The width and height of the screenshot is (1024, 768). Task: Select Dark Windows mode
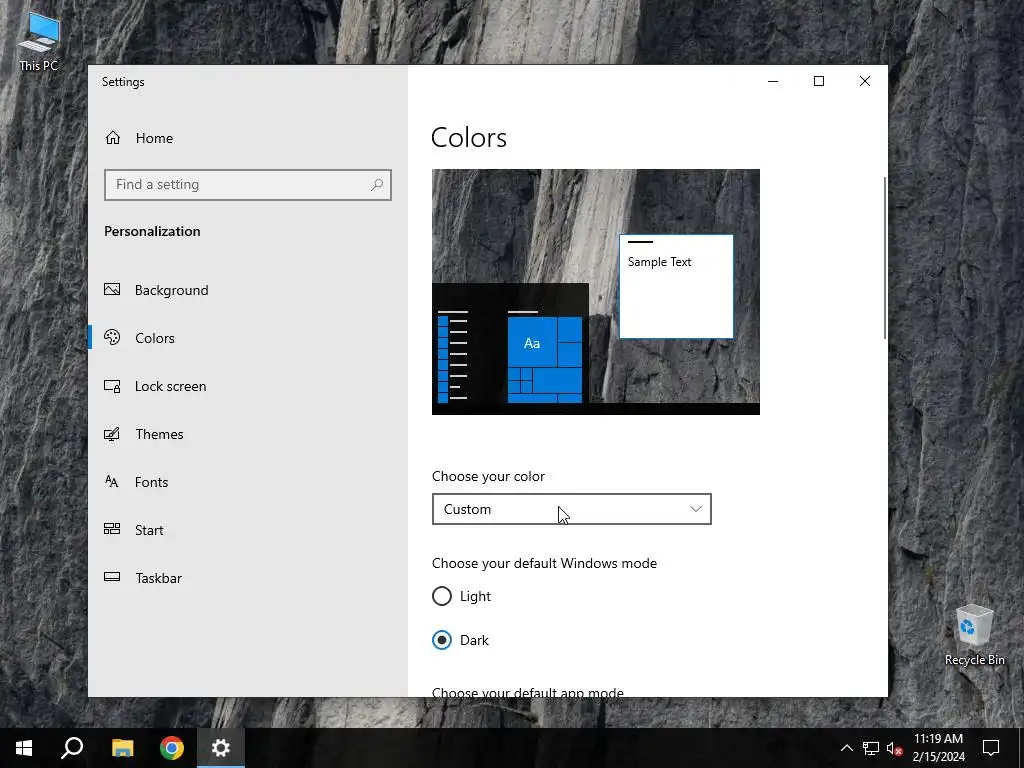click(460, 640)
